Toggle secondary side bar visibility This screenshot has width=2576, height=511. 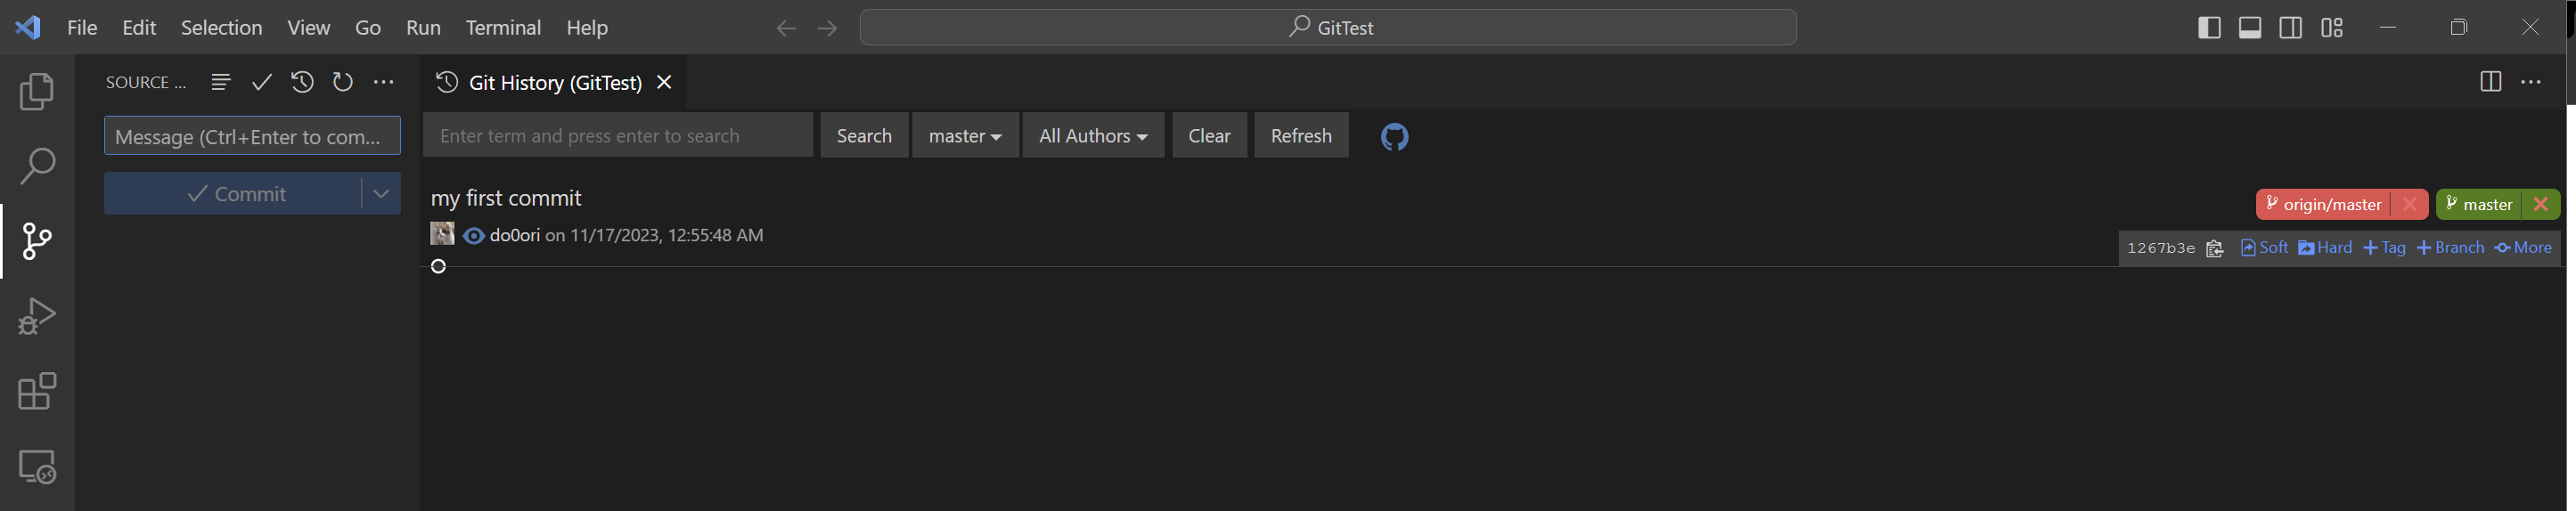[x=2291, y=27]
